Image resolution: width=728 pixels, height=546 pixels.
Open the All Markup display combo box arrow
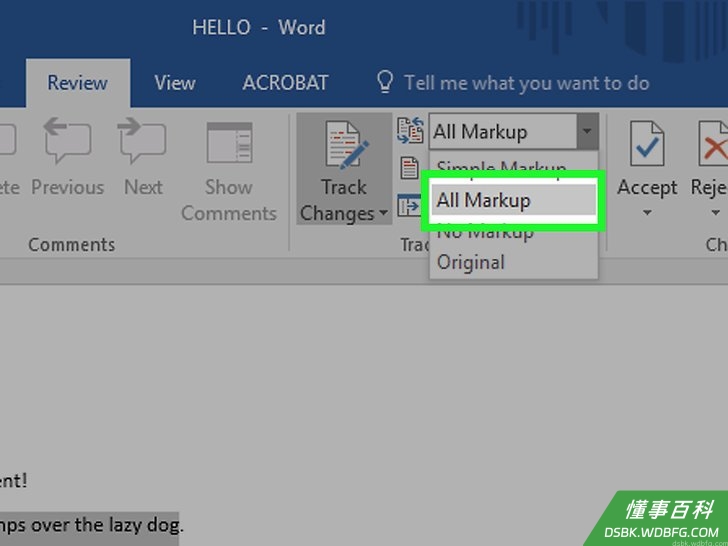[587, 131]
